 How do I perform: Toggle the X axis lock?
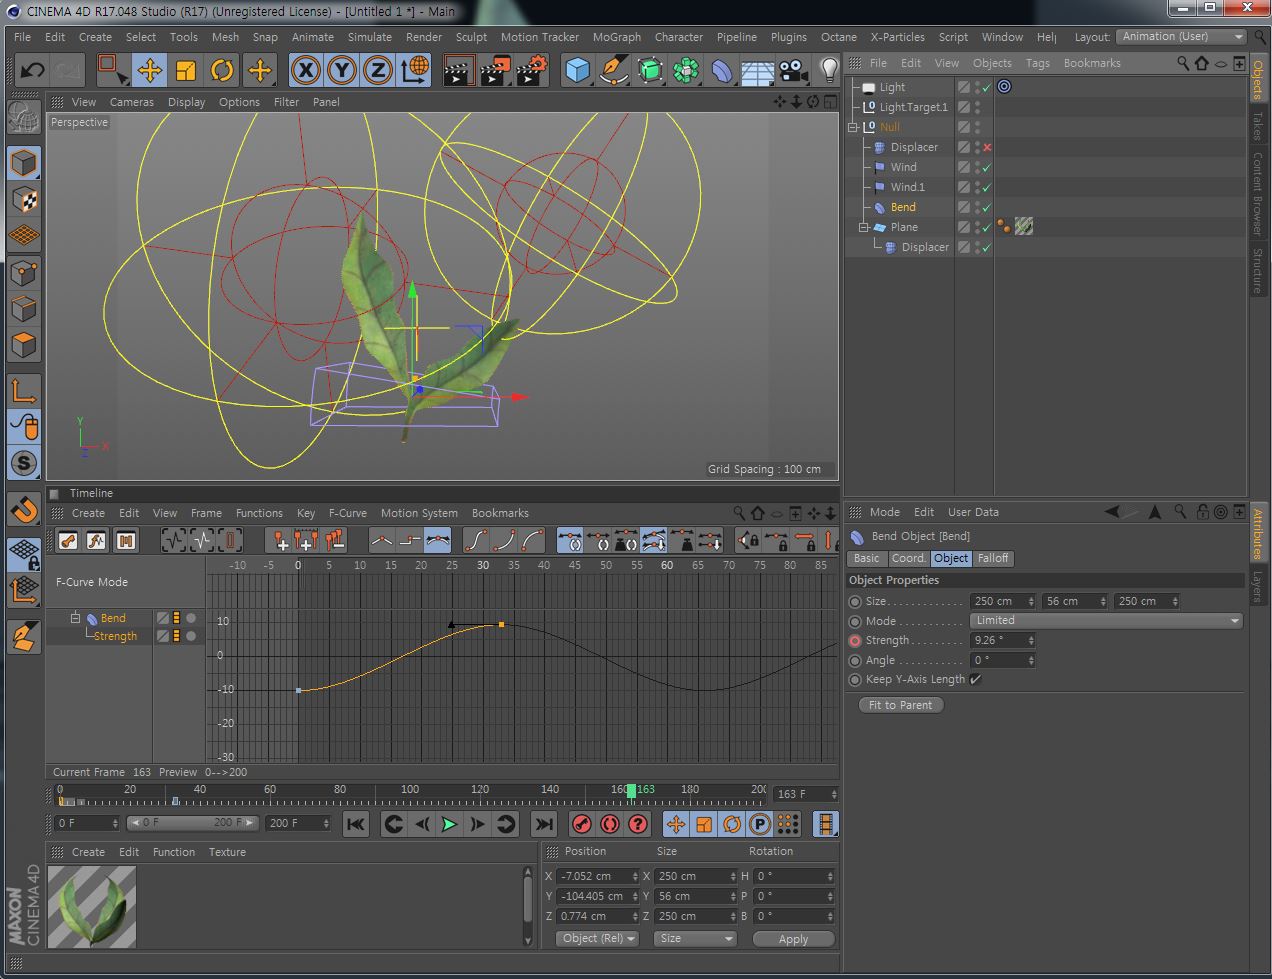point(306,70)
